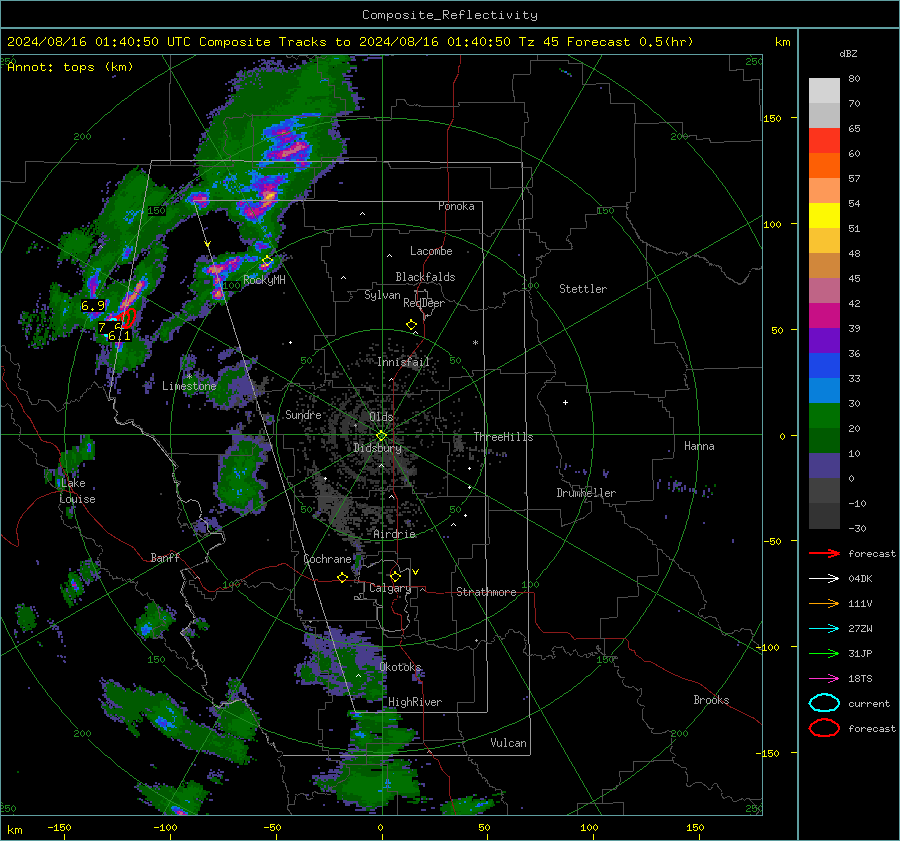The height and width of the screenshot is (841, 900).
Task: Click the red 65-60 dBZ color swatch
Action: click(824, 141)
